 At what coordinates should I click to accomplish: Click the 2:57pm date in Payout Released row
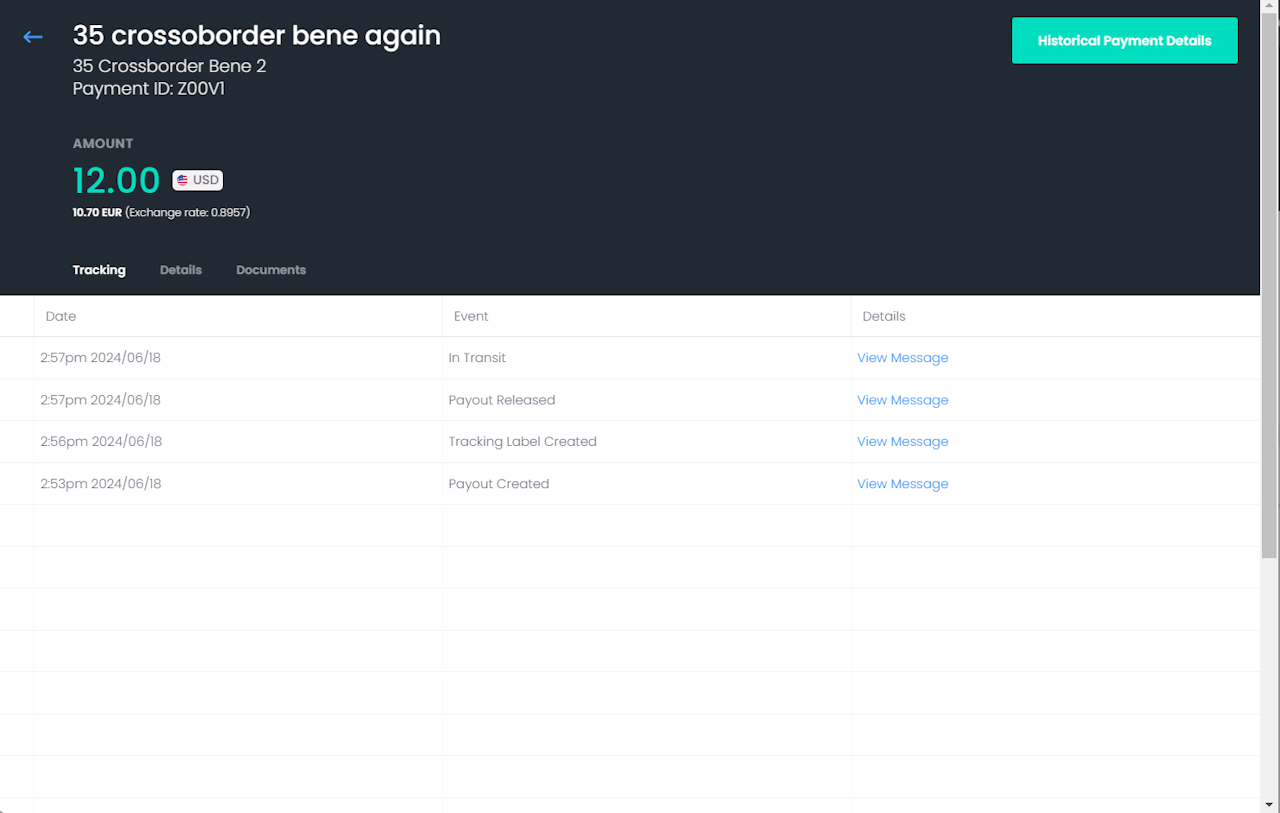[x=101, y=400]
